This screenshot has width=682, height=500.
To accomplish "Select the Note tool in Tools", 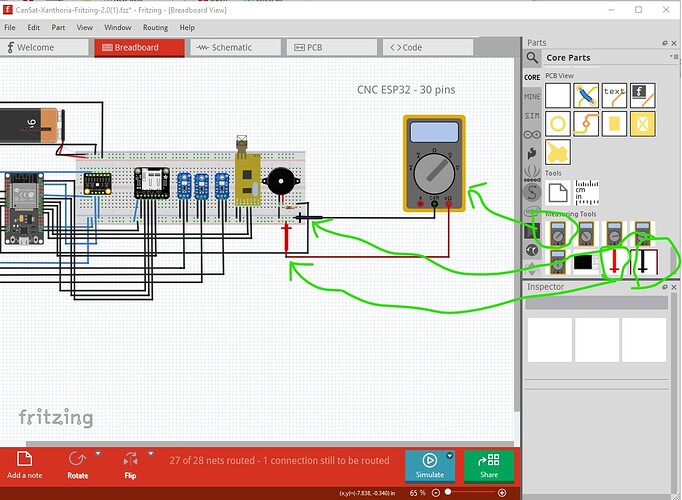I will [x=558, y=193].
